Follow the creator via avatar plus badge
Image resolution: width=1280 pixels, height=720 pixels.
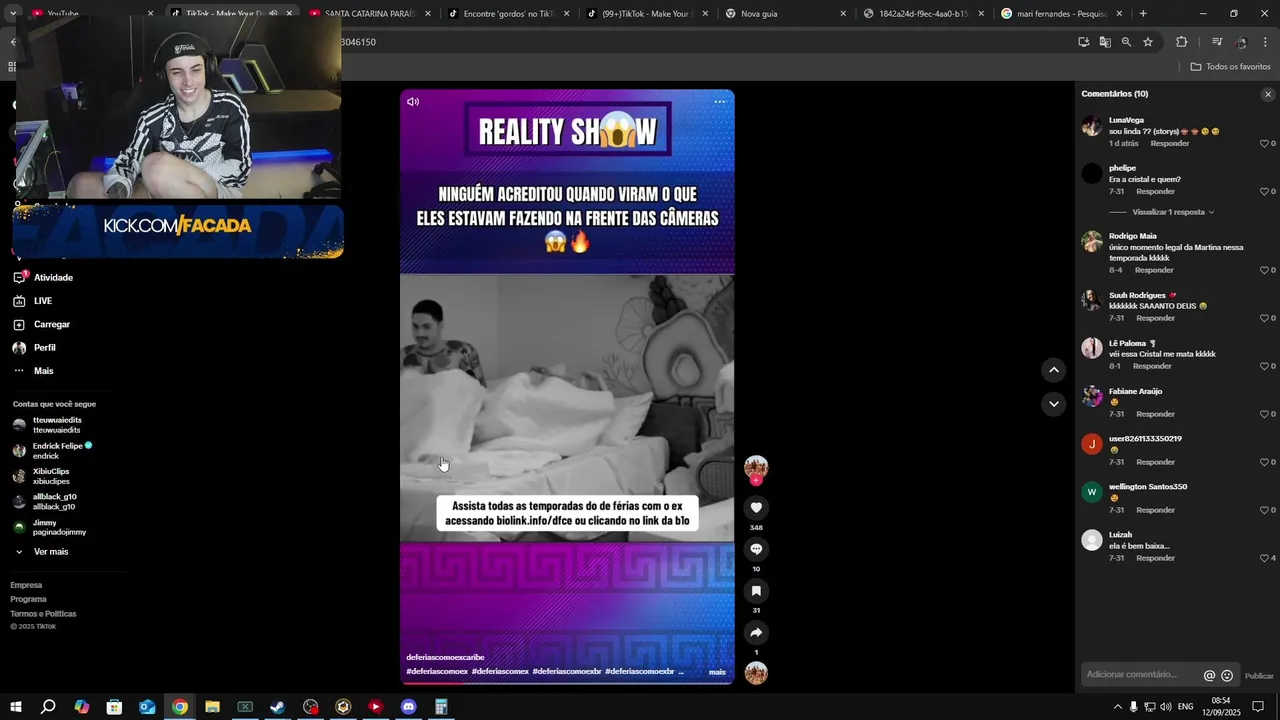756,481
